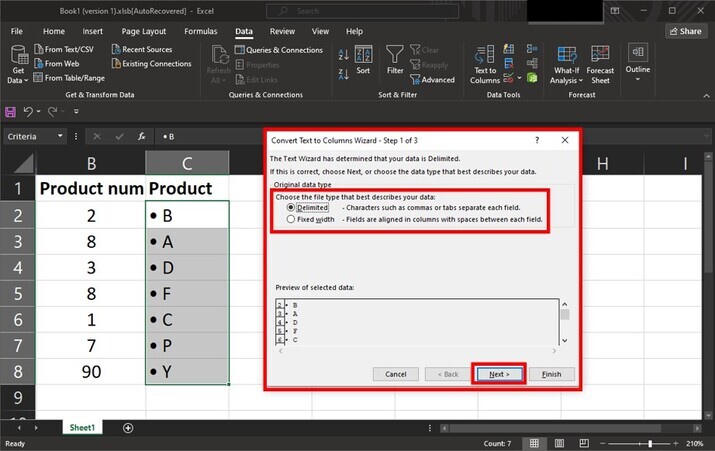Customize Quick Access Toolbar dropdown
This screenshot has height=451, width=715.
76,111
